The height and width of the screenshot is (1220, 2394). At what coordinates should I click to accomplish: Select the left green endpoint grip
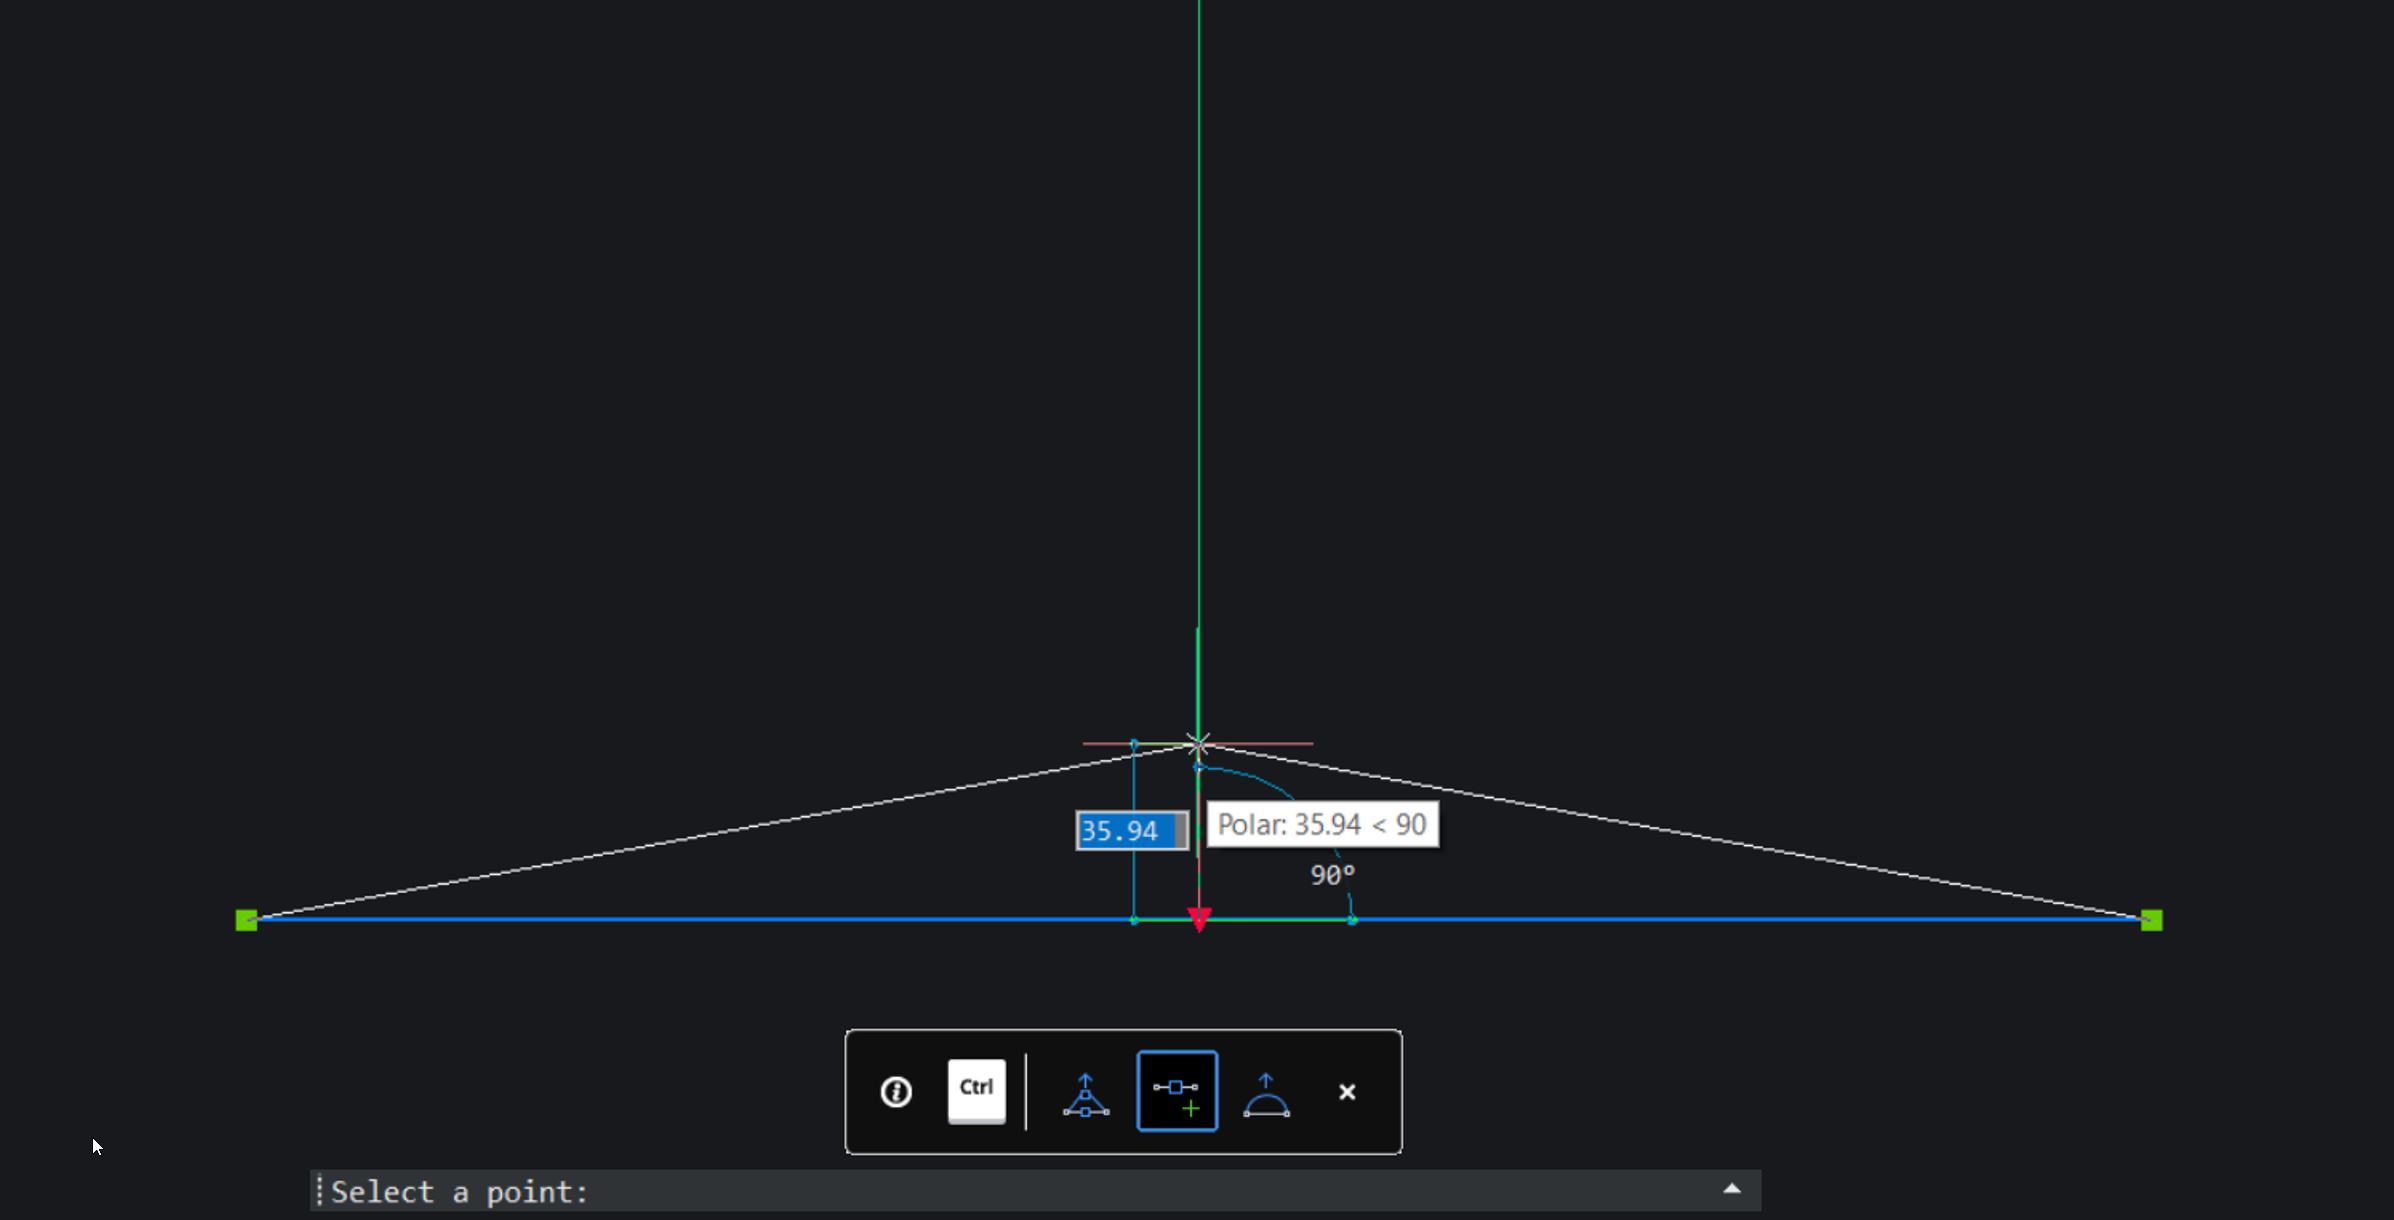click(247, 918)
